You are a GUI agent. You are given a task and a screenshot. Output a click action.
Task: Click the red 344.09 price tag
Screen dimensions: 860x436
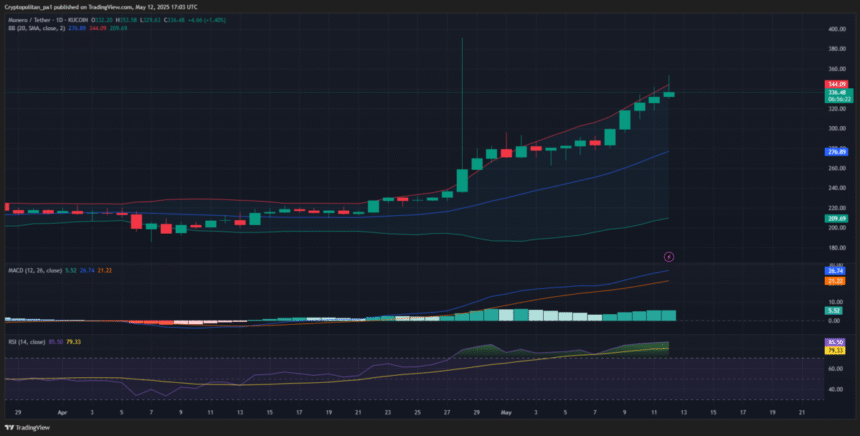pyautogui.click(x=836, y=84)
